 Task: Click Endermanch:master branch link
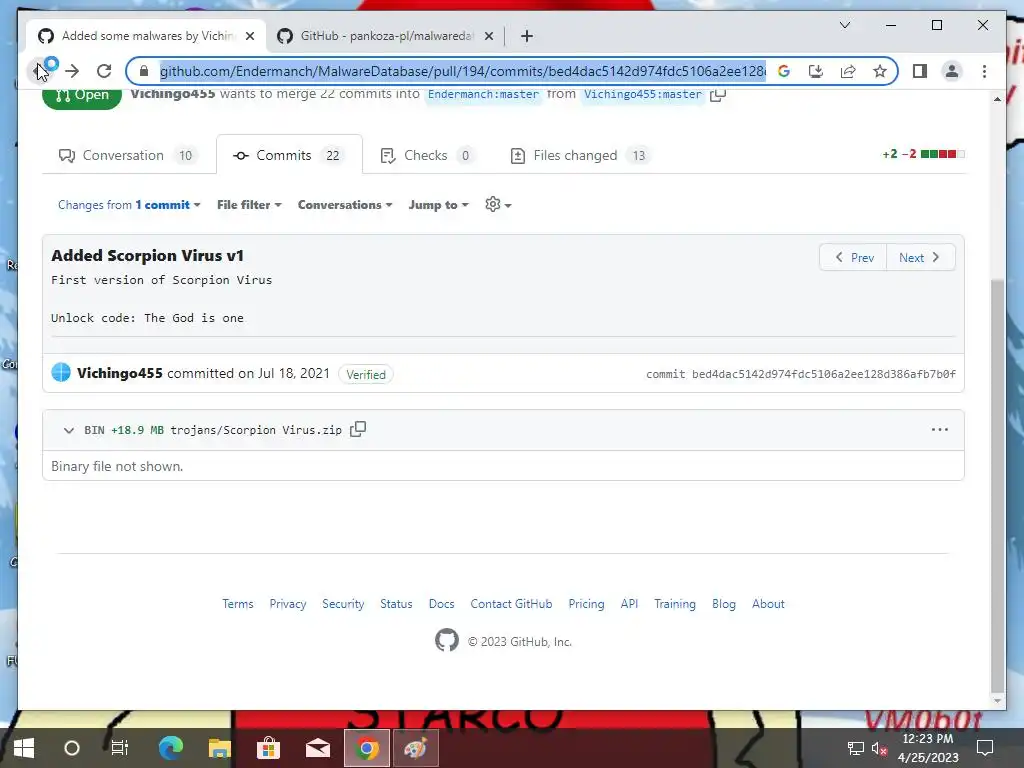tap(483, 95)
